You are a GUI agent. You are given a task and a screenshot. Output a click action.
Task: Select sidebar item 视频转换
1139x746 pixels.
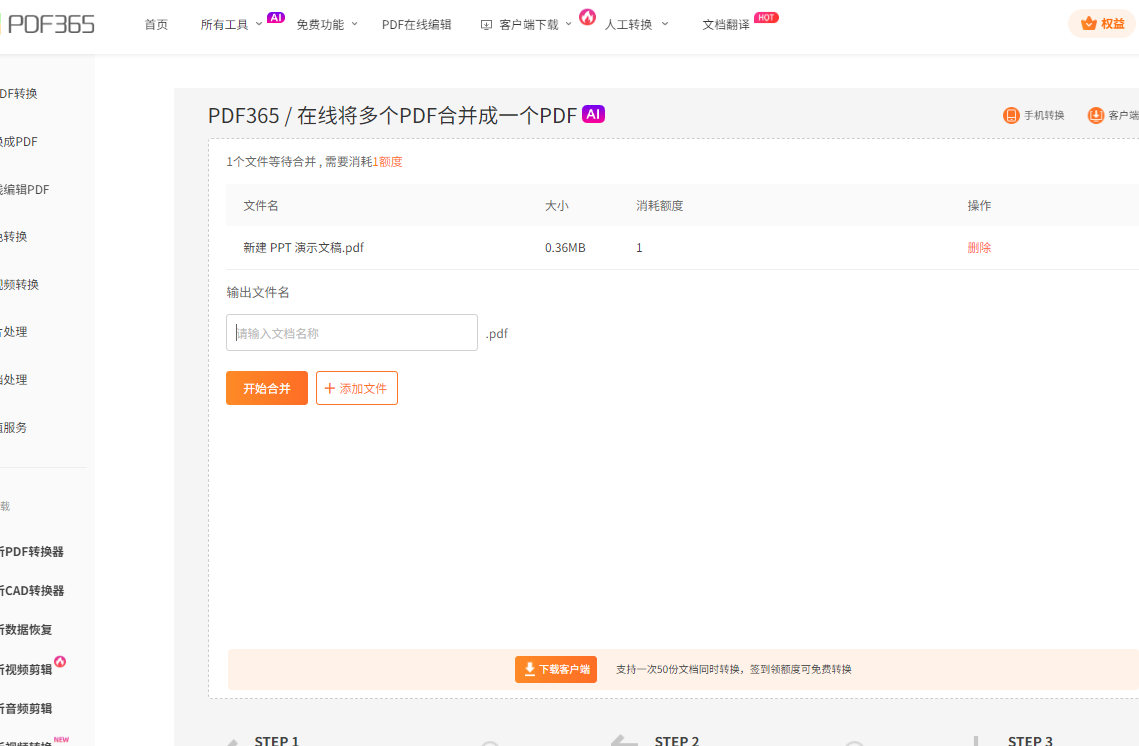(20, 285)
